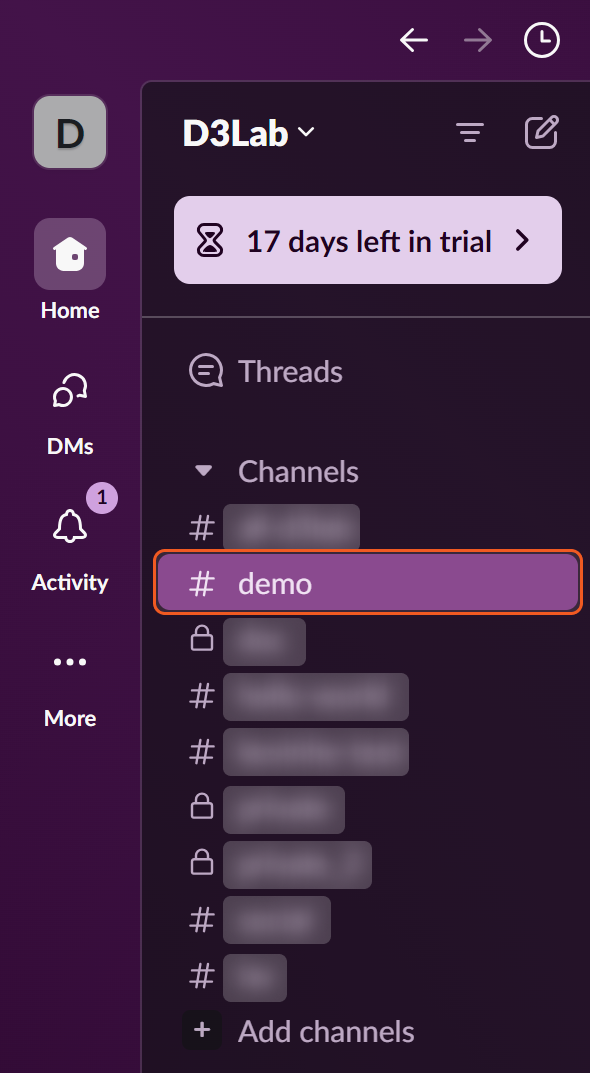Open the sidebar filter icon
The height and width of the screenshot is (1073, 590).
click(470, 132)
